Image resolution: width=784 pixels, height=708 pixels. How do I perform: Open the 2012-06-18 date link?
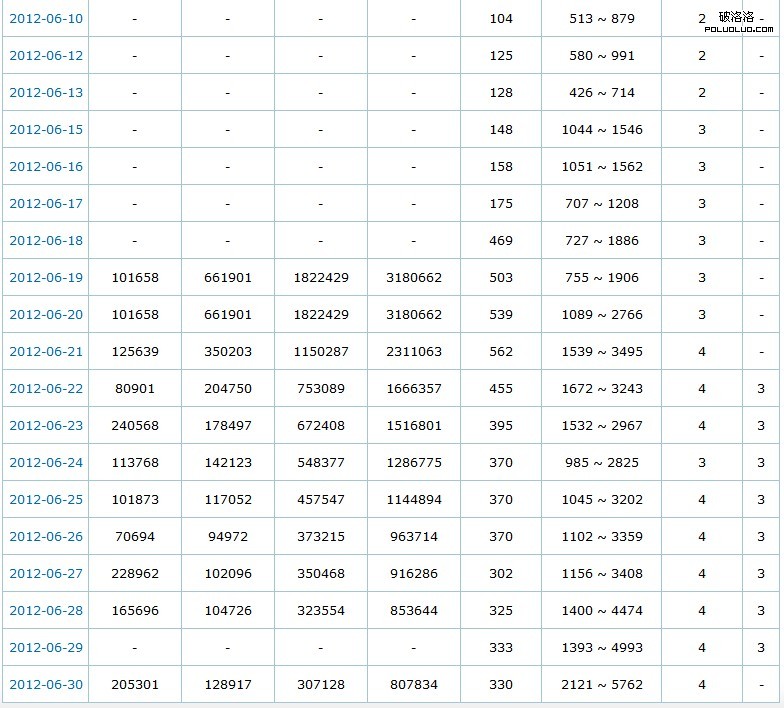[x=46, y=241]
